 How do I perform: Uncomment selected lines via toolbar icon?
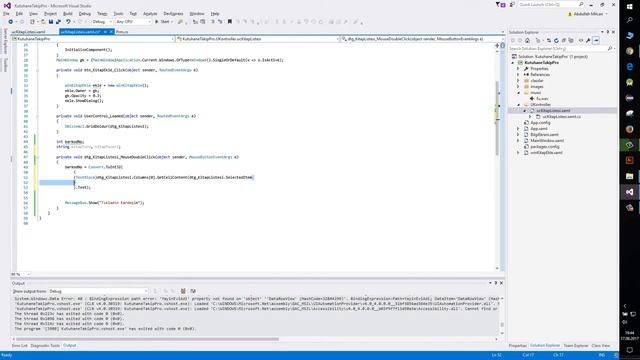[220, 22]
